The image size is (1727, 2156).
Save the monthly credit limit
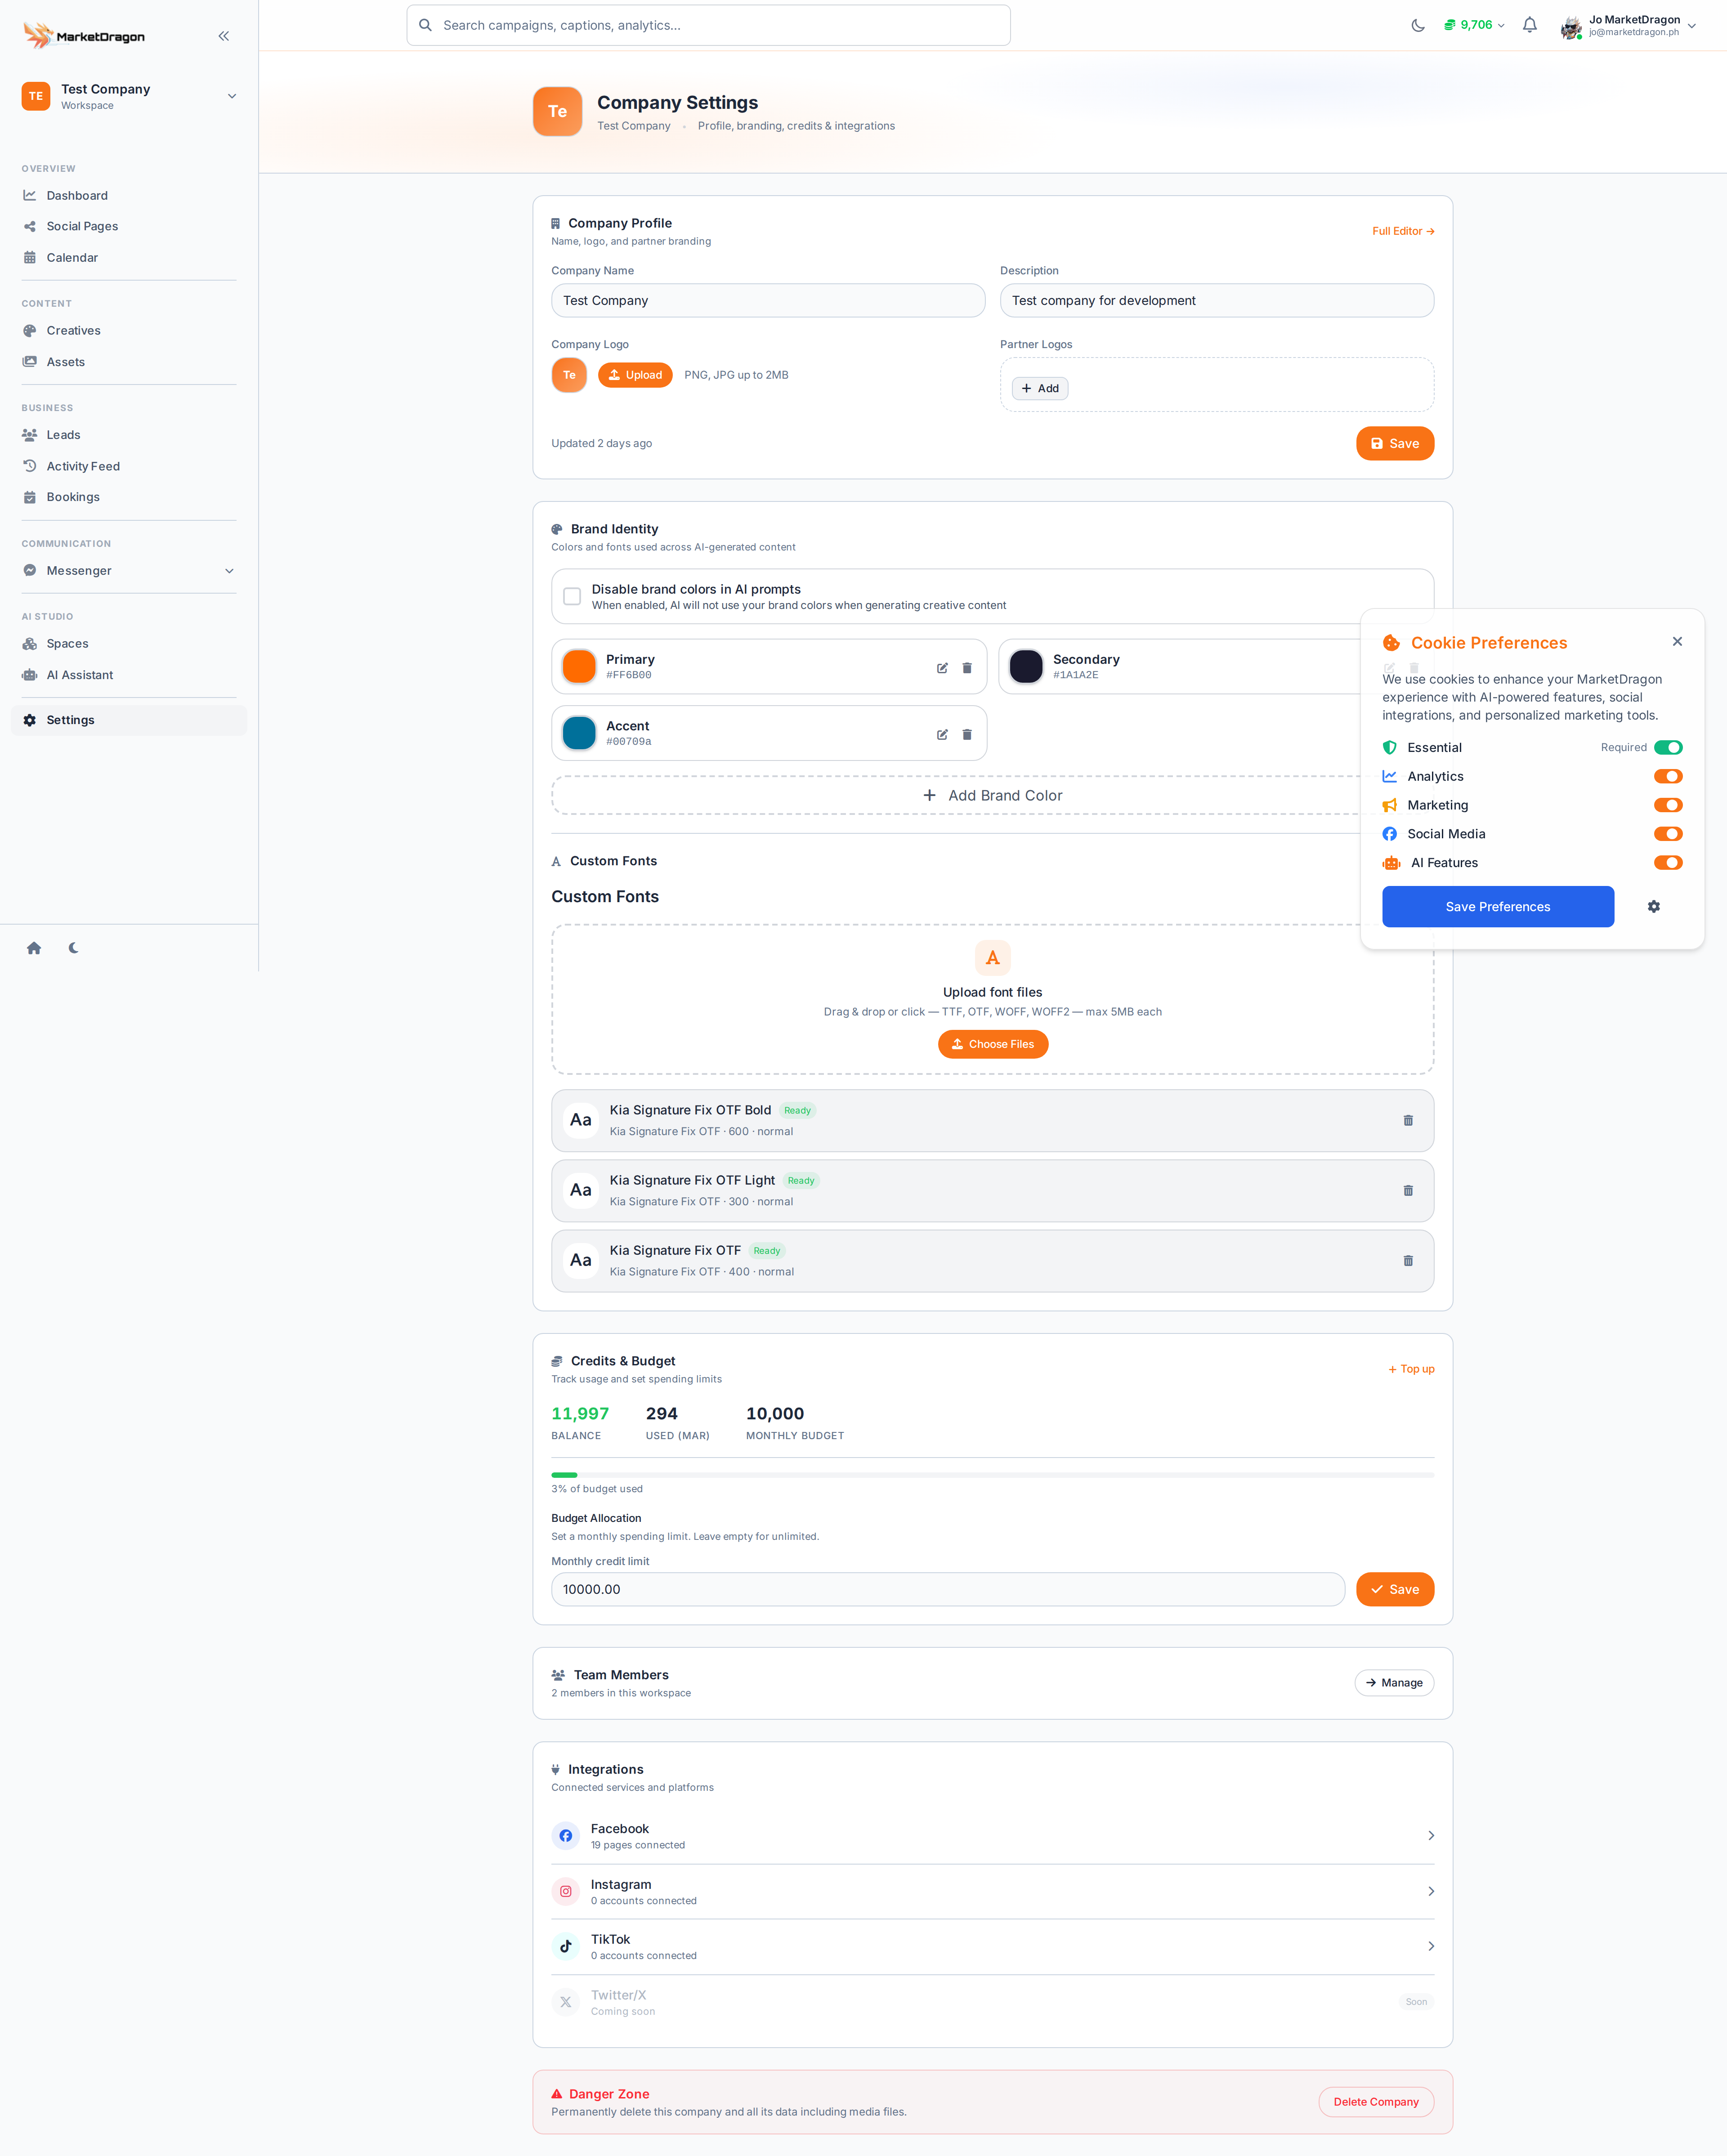(1395, 1590)
